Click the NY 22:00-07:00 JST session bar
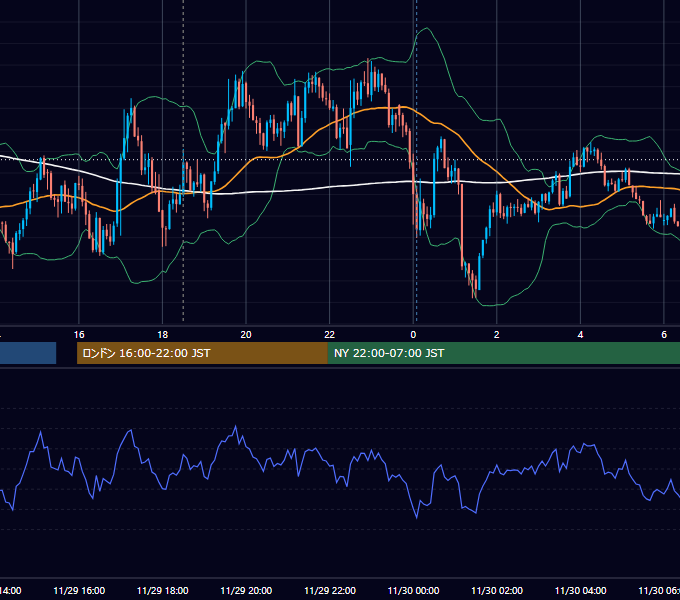The width and height of the screenshot is (680, 600). pos(504,353)
